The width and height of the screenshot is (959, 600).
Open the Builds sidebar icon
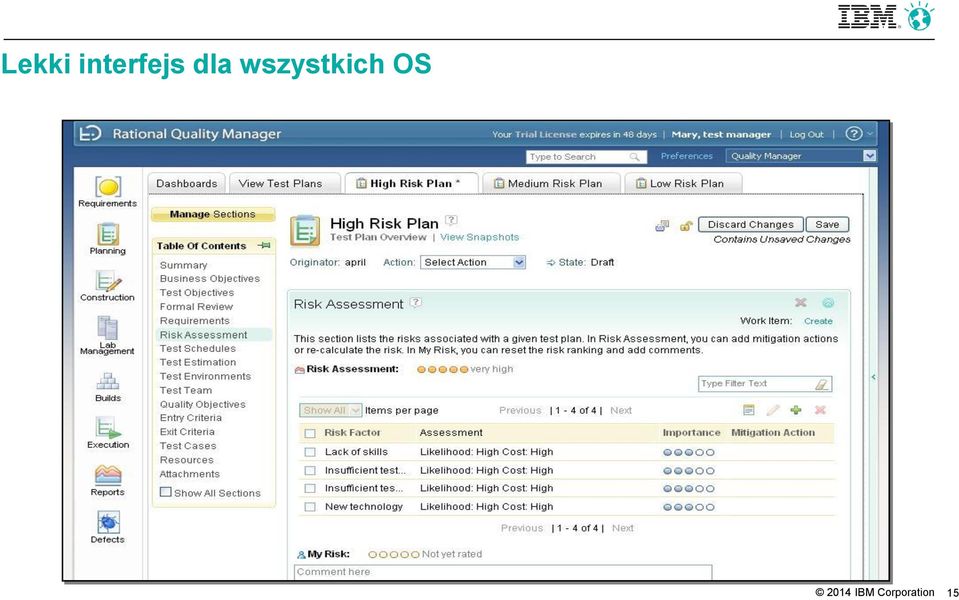pos(108,381)
